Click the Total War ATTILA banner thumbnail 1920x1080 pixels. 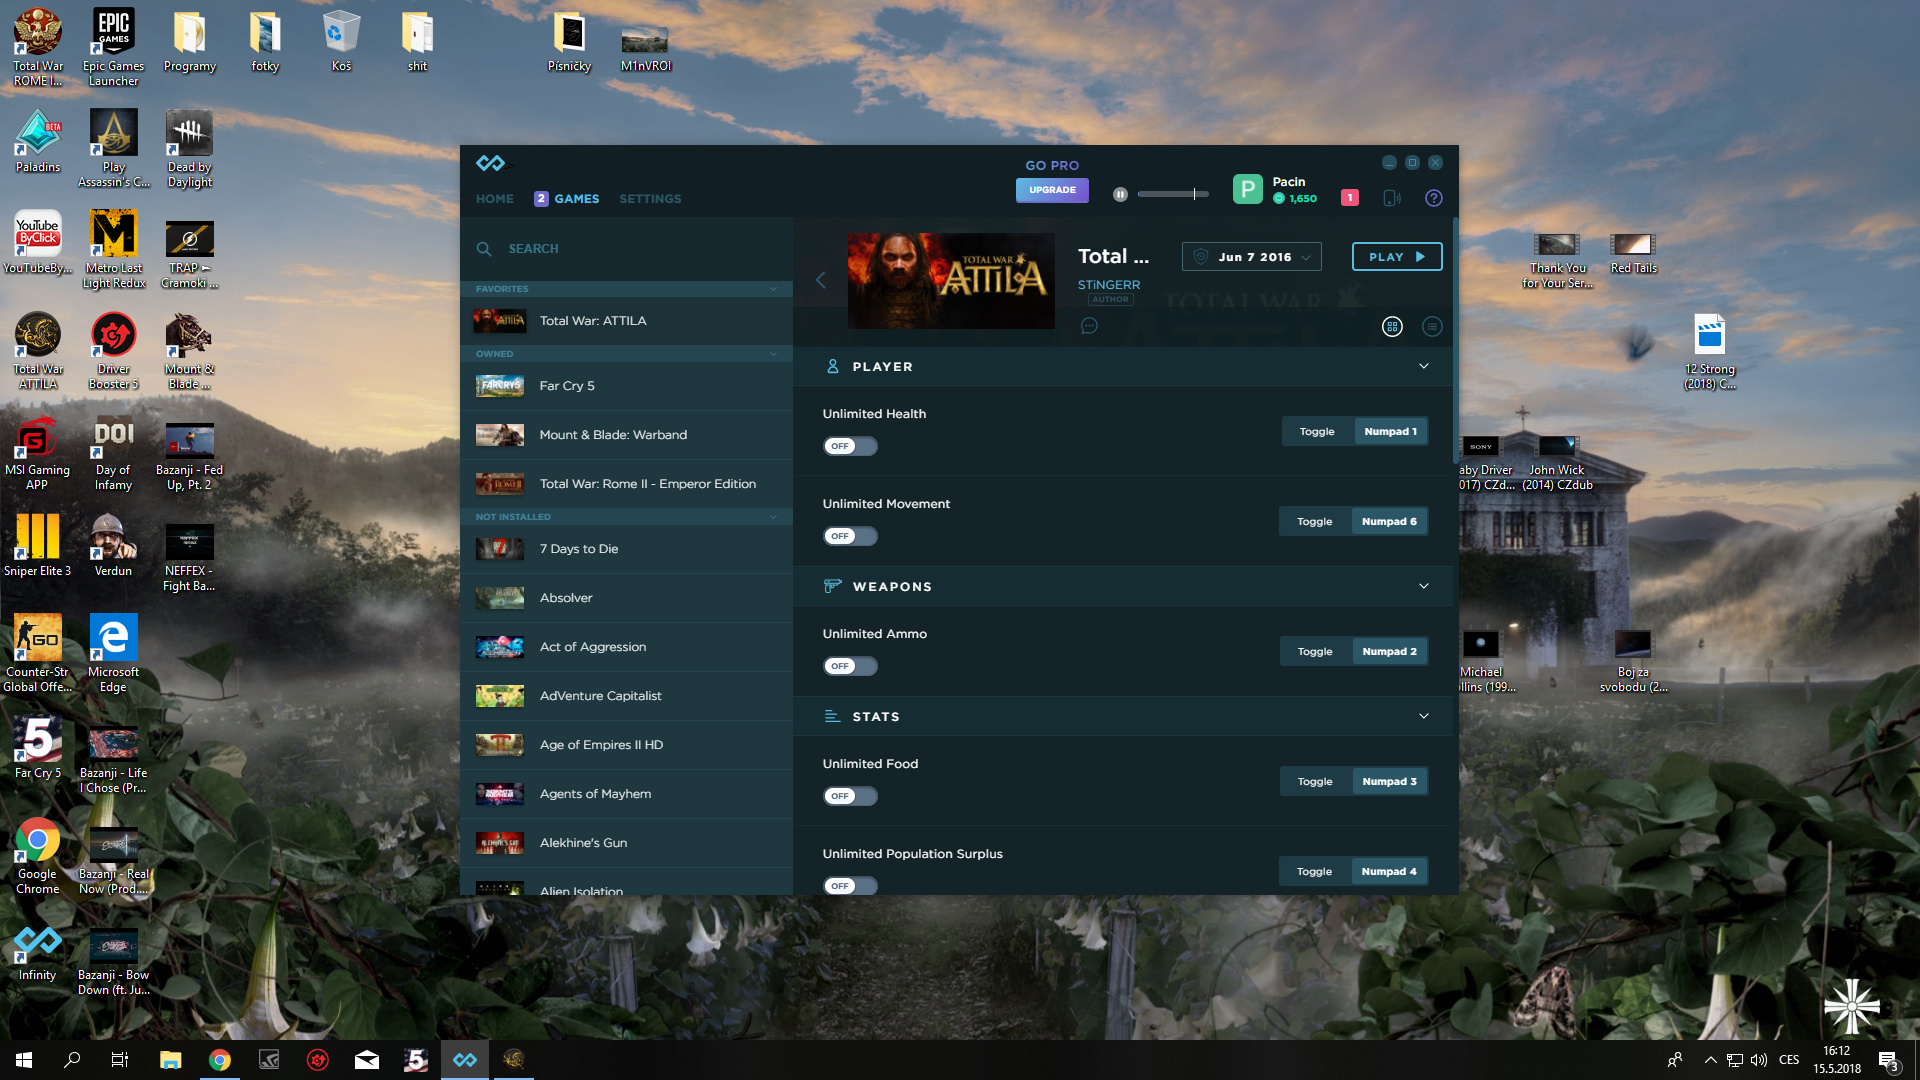click(951, 281)
